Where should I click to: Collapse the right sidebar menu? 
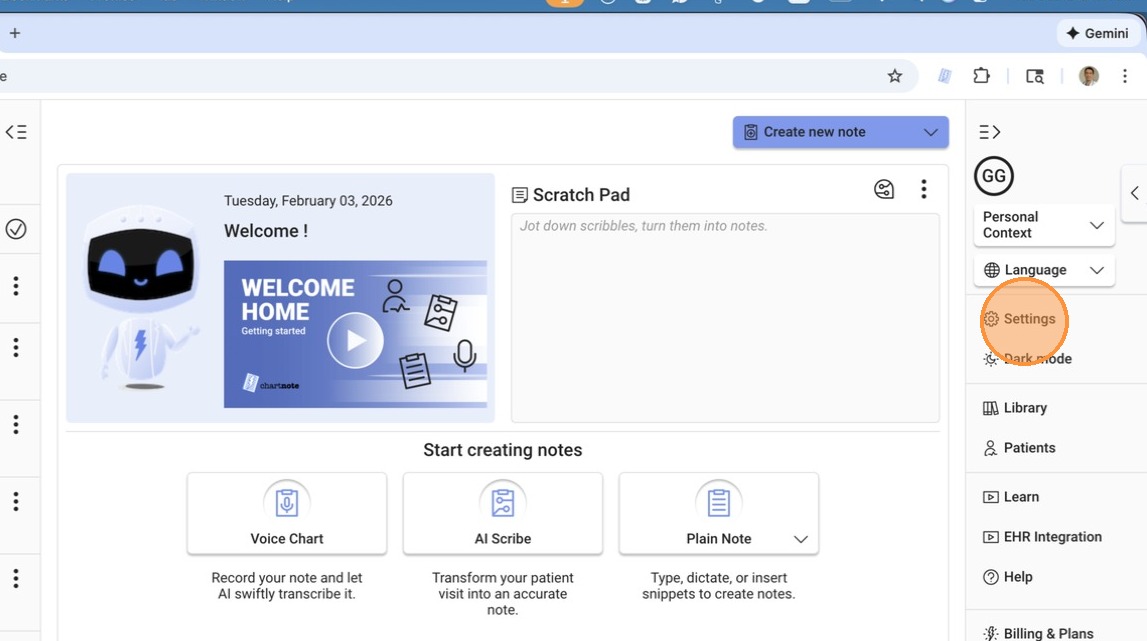click(989, 132)
